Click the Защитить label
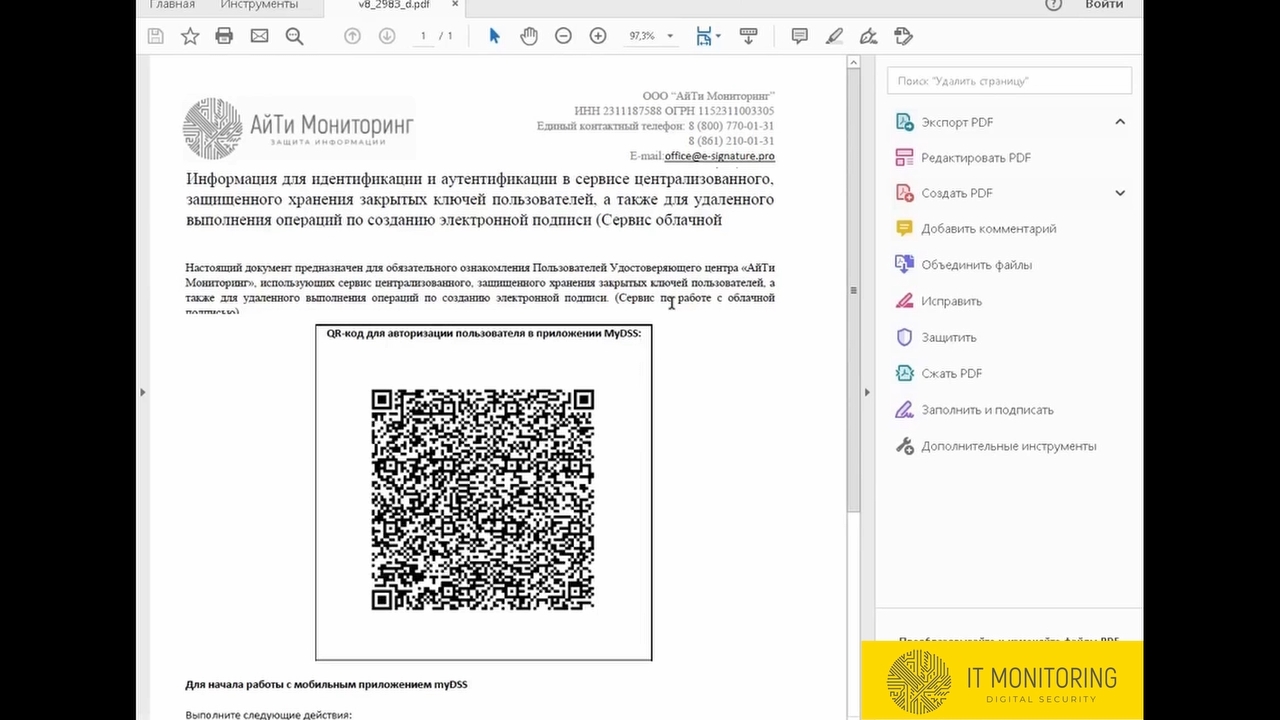Screen dimensions: 1280x720 (949, 337)
